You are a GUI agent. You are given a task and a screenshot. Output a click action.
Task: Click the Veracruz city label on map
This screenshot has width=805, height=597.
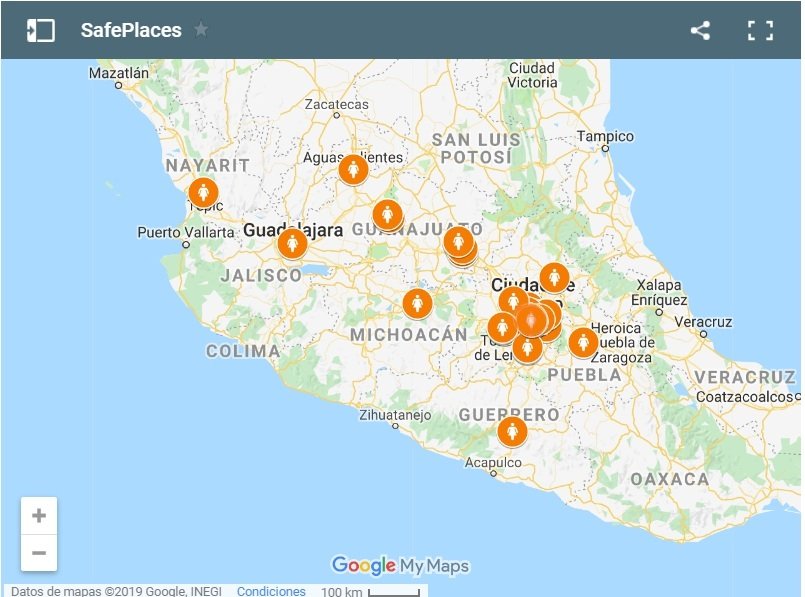click(703, 322)
